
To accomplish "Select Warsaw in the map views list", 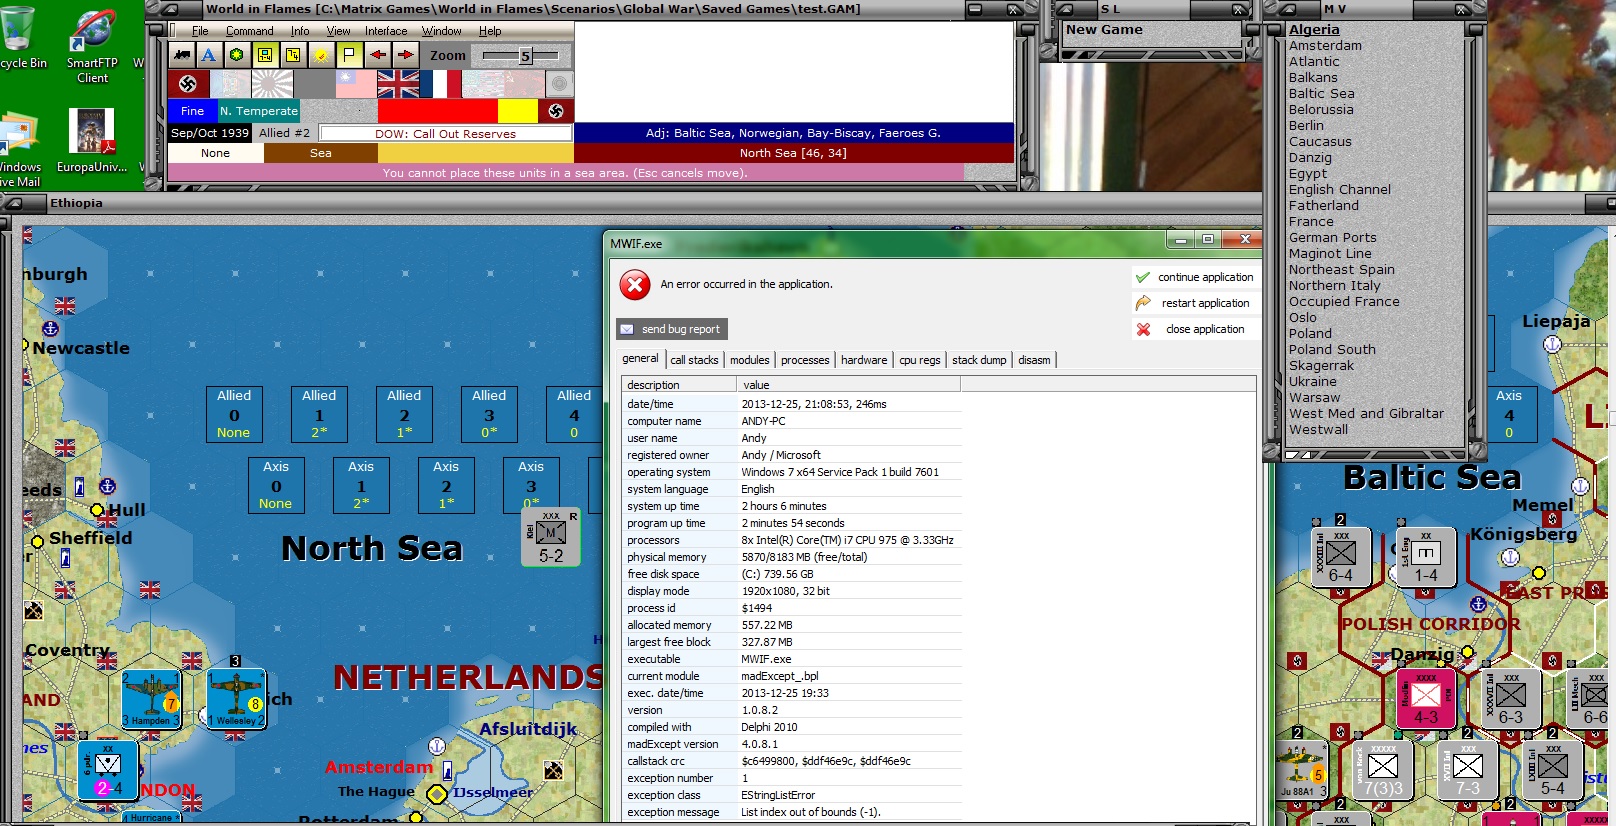I will (1315, 398).
